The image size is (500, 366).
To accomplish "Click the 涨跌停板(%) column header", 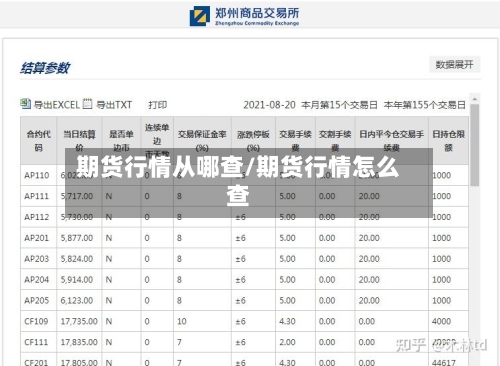I will pyautogui.click(x=253, y=141).
